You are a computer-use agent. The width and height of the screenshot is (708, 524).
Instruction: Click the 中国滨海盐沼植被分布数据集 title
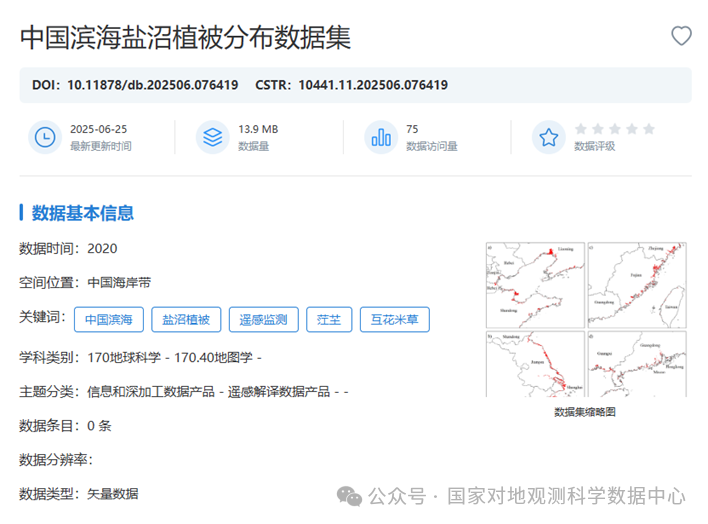(x=186, y=38)
